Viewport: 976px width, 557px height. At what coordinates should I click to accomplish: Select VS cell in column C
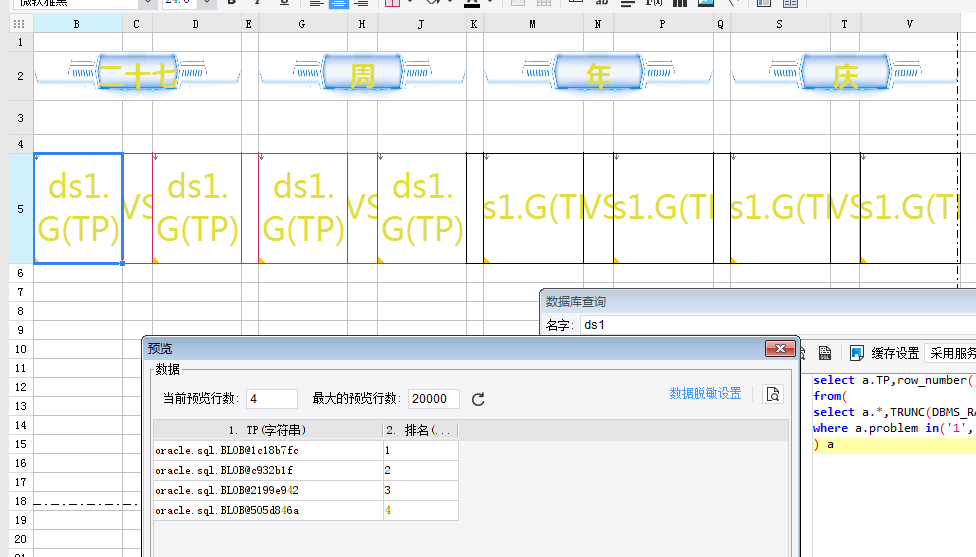(x=138, y=208)
